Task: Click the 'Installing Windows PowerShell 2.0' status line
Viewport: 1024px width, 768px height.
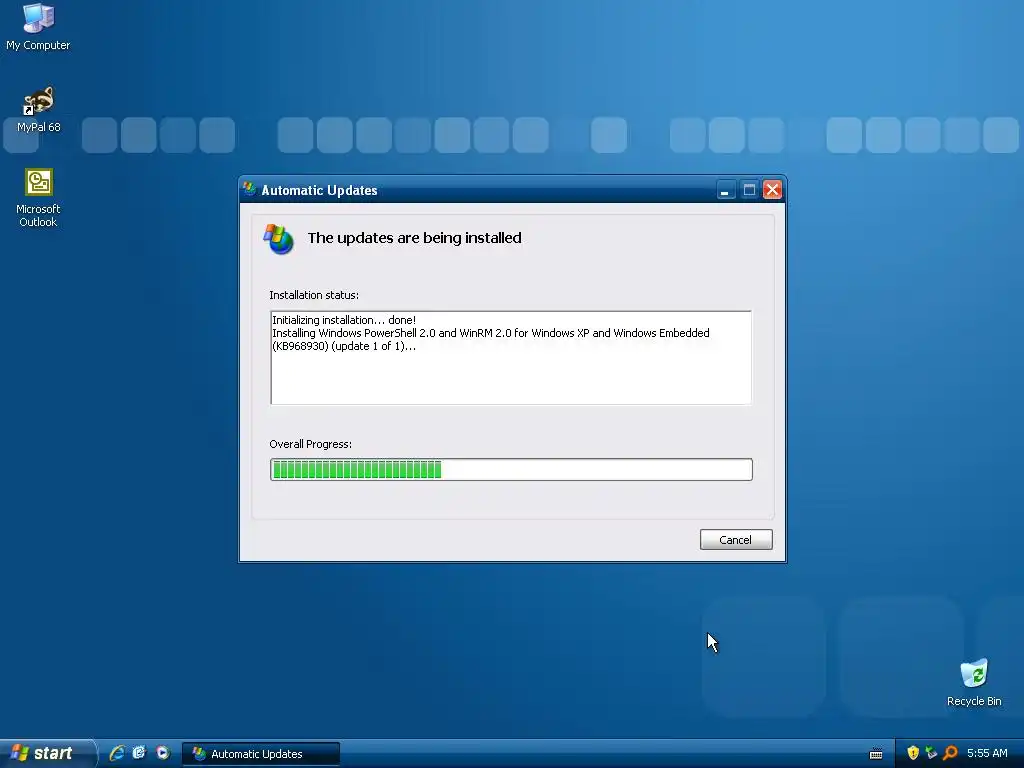Action: (490, 340)
